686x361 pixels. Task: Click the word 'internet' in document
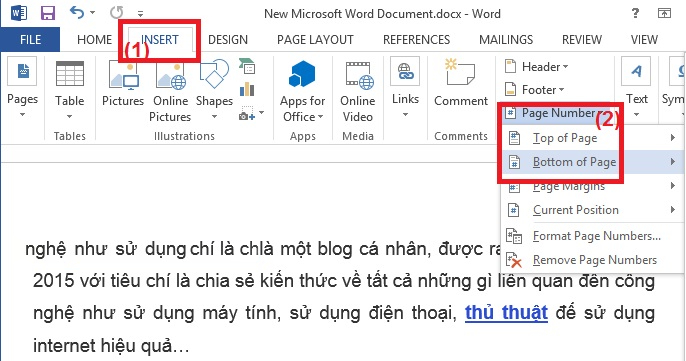pyautogui.click(x=65, y=346)
